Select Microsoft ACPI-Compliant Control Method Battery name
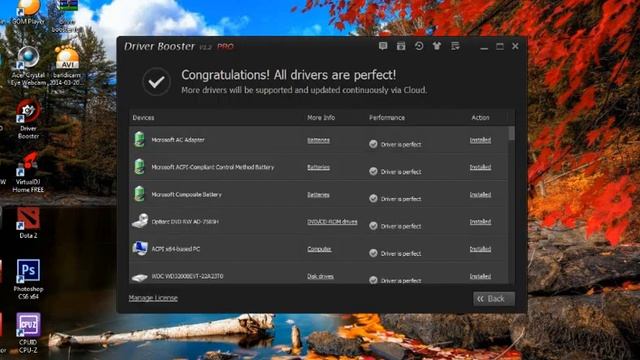Image resolution: width=640 pixels, height=360 pixels. (213, 167)
